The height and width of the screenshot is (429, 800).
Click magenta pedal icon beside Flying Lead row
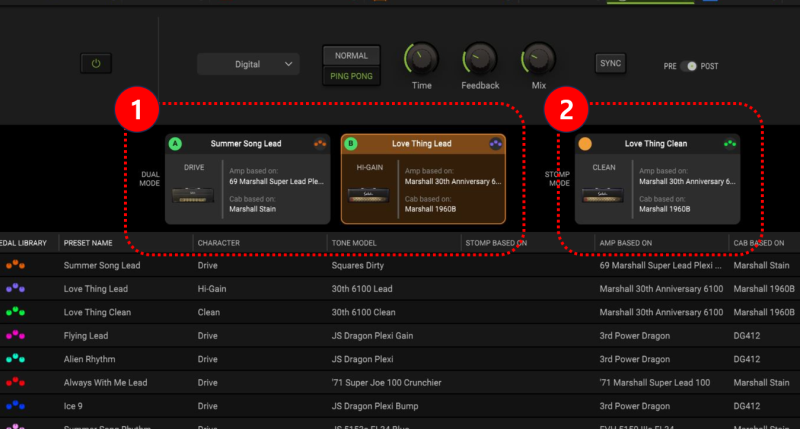[x=16, y=335]
